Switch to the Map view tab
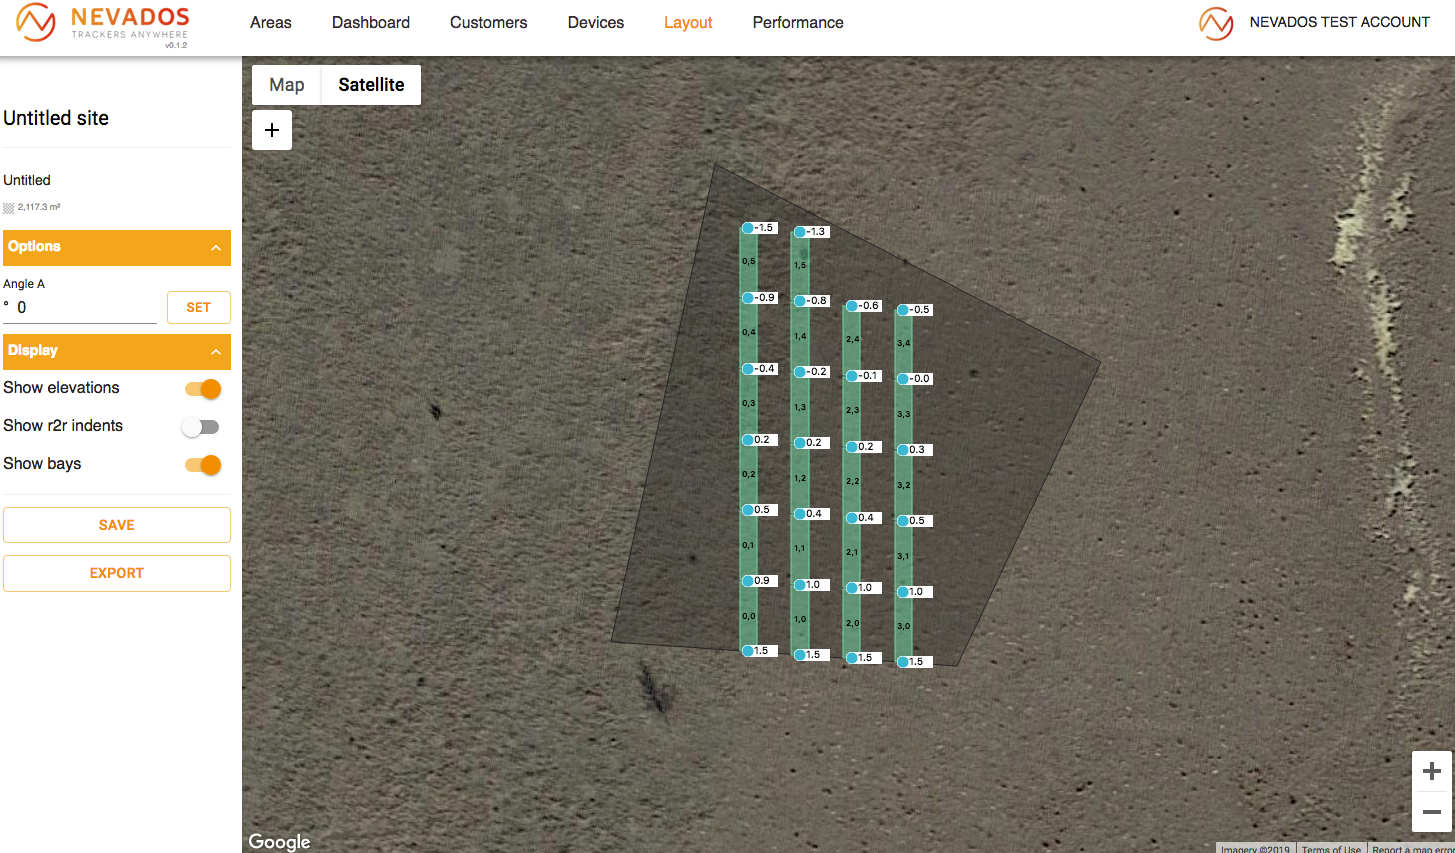Viewport: 1455px width, 853px height. (x=287, y=85)
